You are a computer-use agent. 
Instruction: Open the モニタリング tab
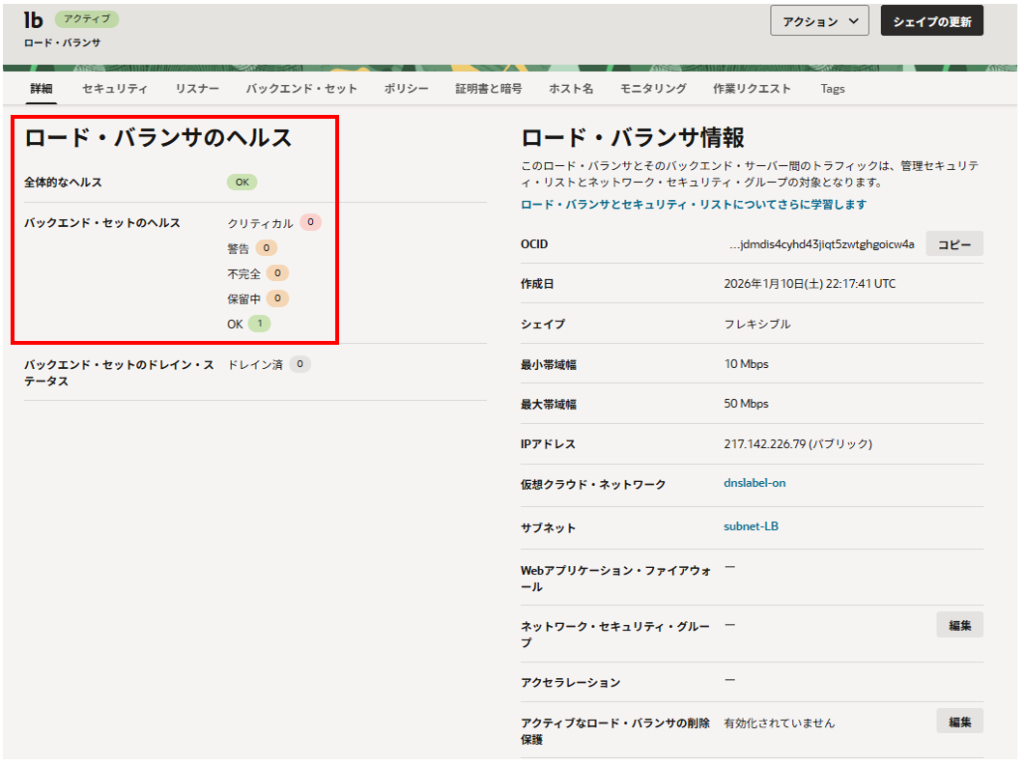pyautogui.click(x=653, y=89)
